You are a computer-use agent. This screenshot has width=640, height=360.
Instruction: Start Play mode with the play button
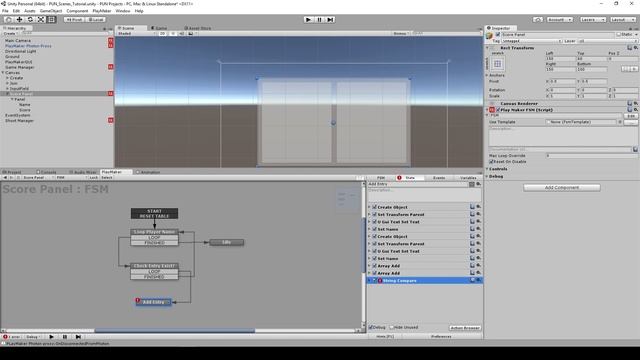309,20
